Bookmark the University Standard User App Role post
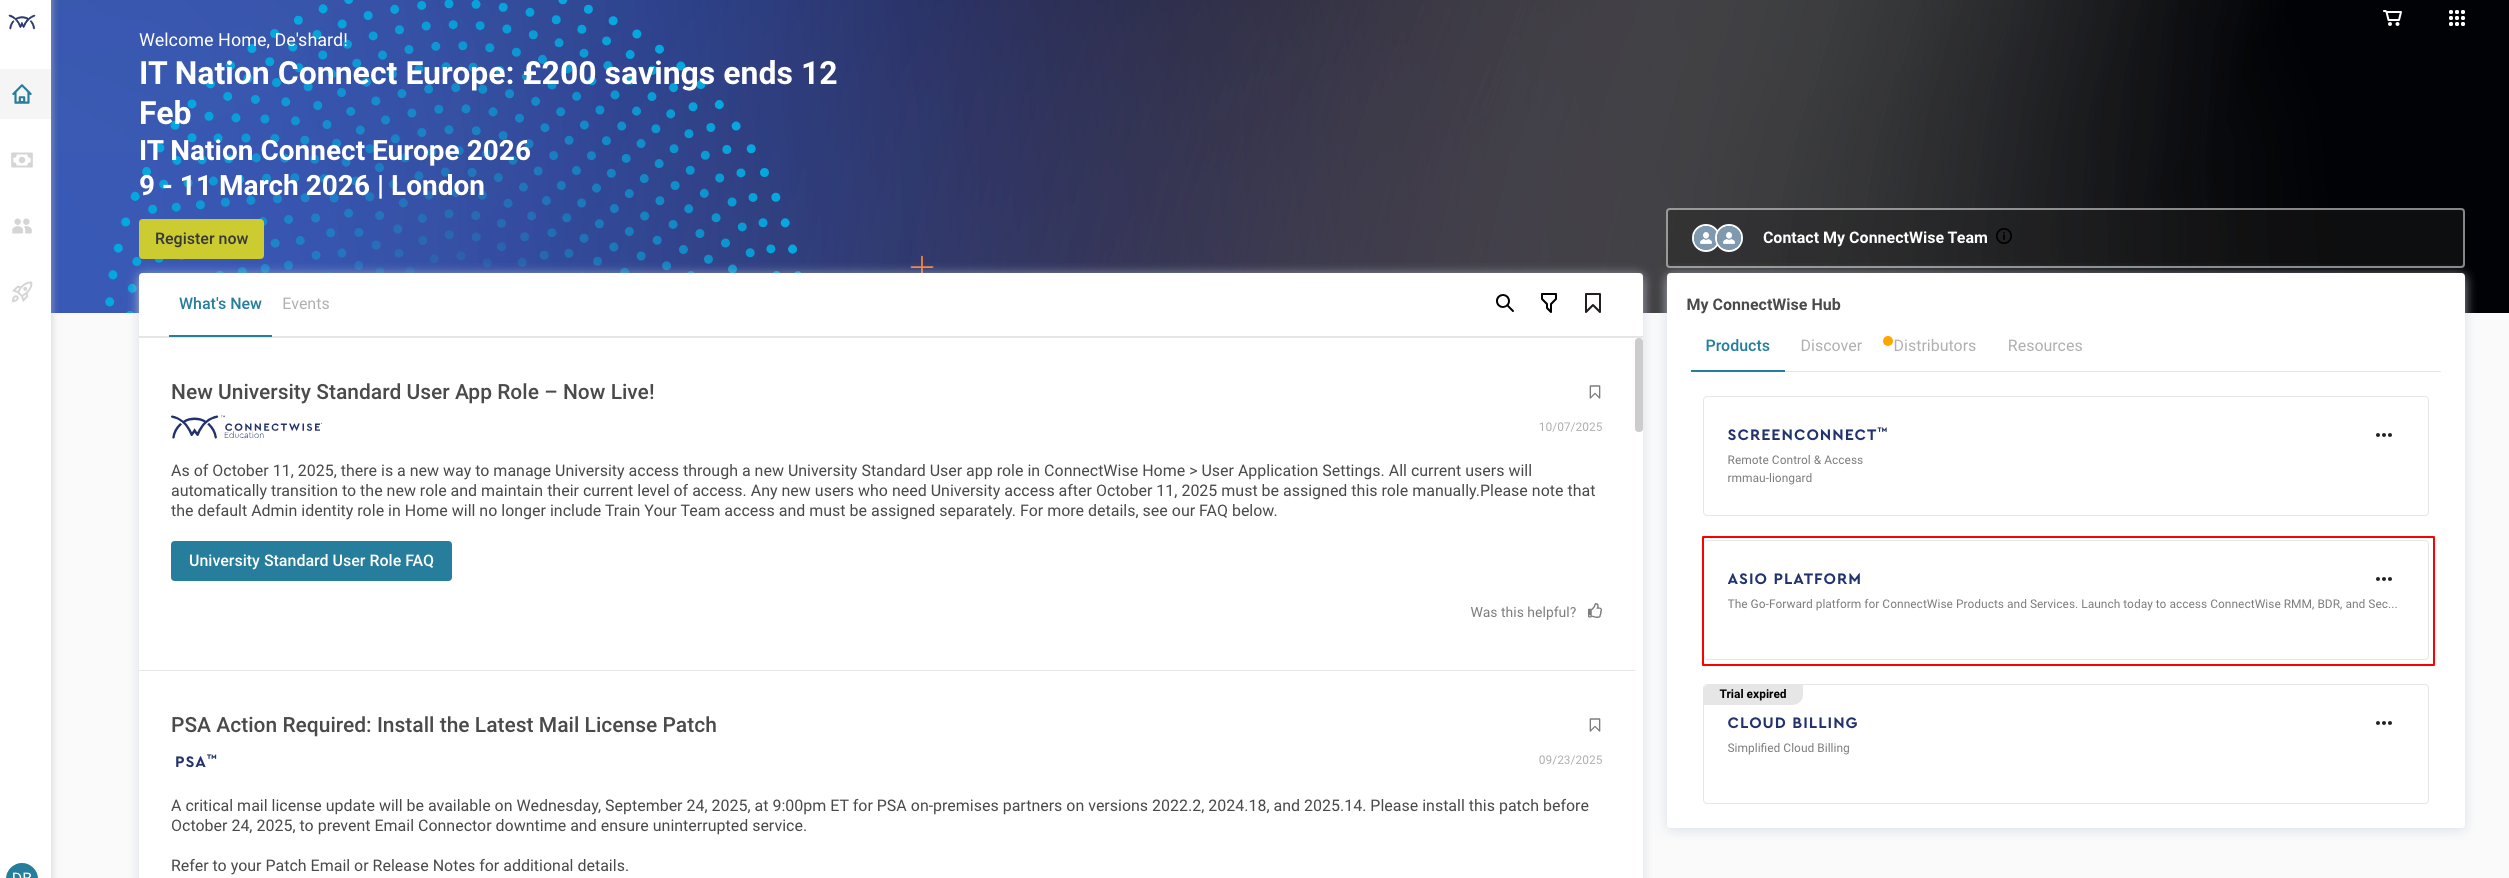Viewport: 2509px width, 878px height. point(1595,392)
